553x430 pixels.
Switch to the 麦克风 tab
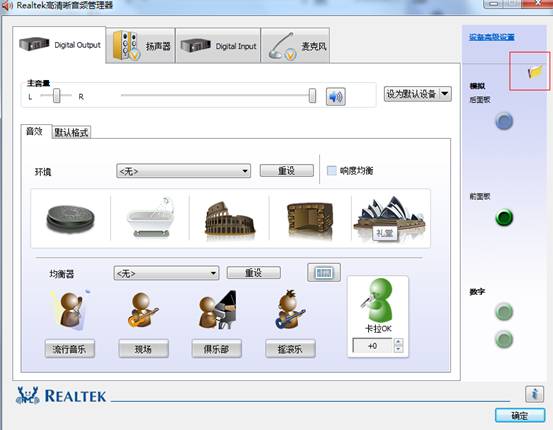pyautogui.click(x=295, y=46)
